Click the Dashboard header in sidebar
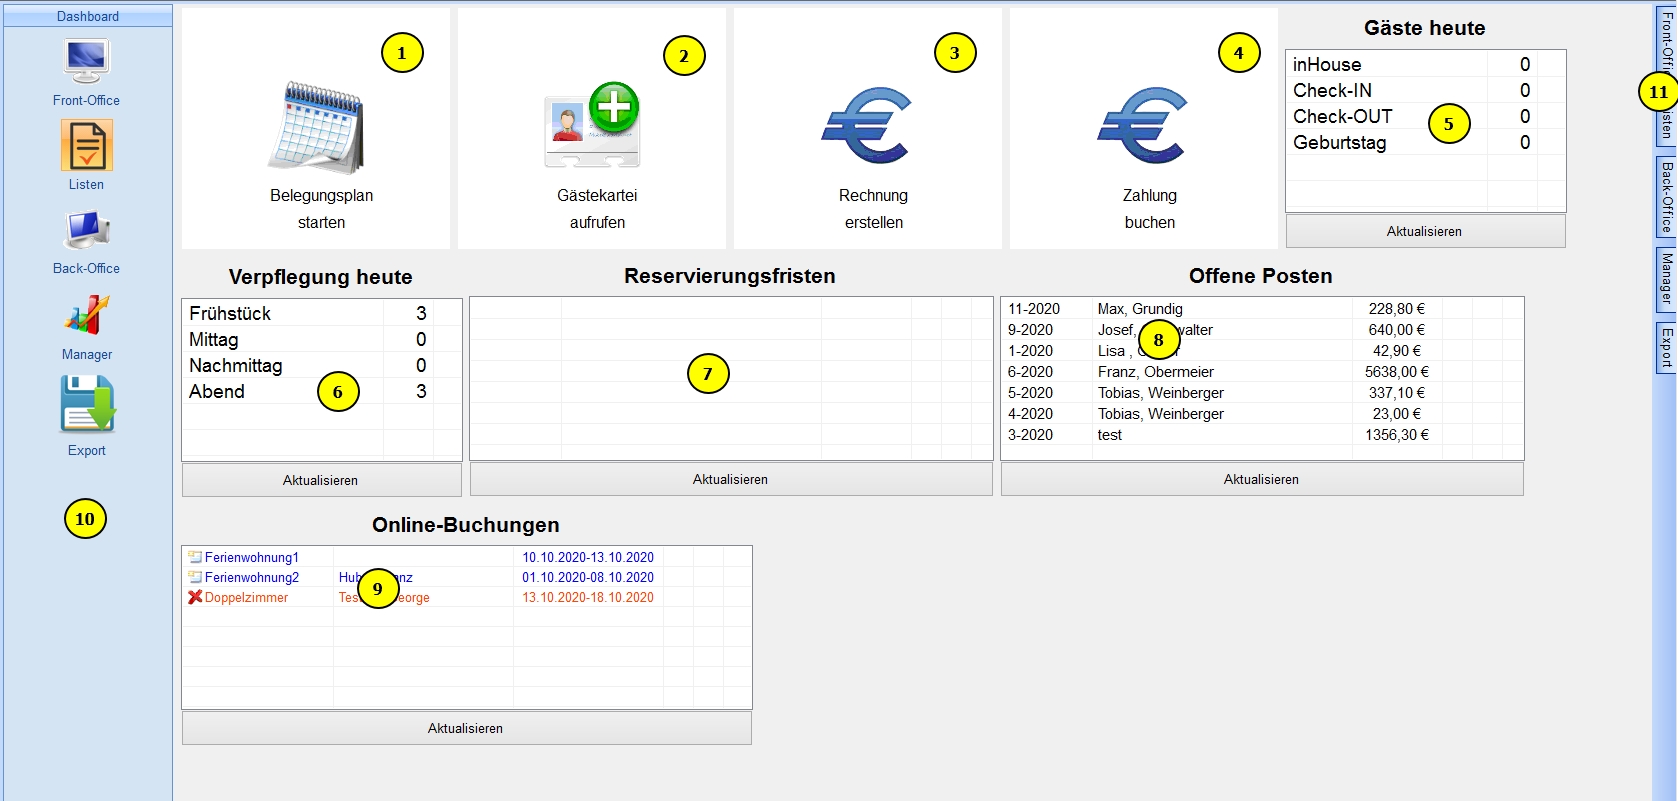Screen dimensions: 1678x801 88,16
